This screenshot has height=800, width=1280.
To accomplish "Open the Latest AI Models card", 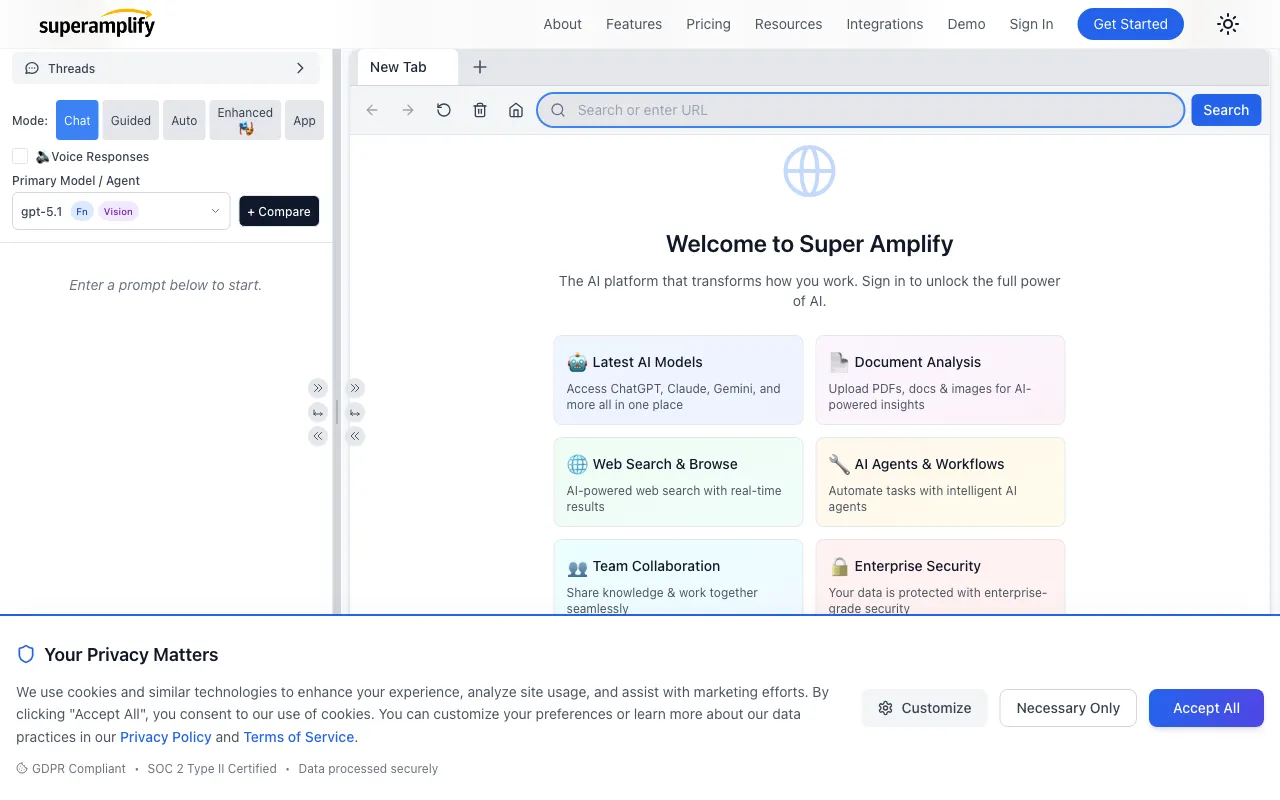I will 678,380.
